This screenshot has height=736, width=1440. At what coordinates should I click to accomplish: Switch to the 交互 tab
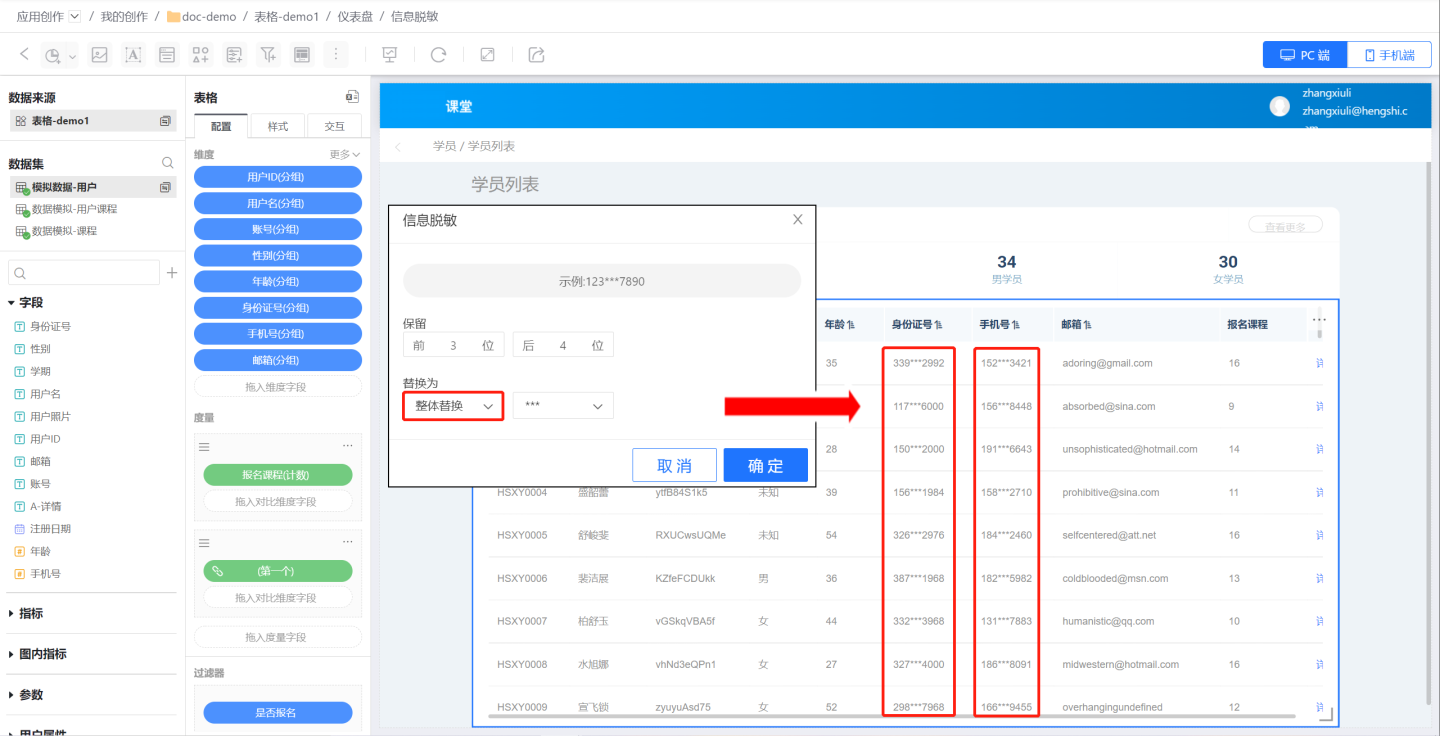click(334, 126)
